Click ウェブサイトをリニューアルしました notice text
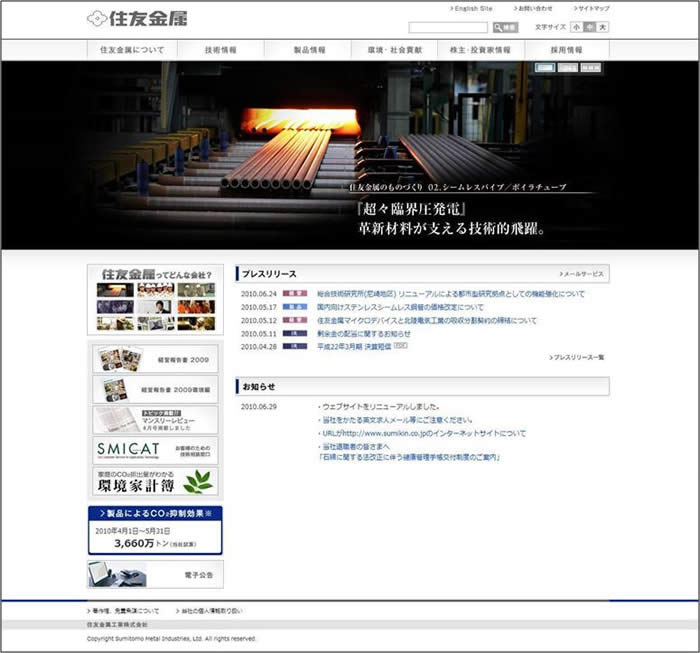 click(380, 407)
